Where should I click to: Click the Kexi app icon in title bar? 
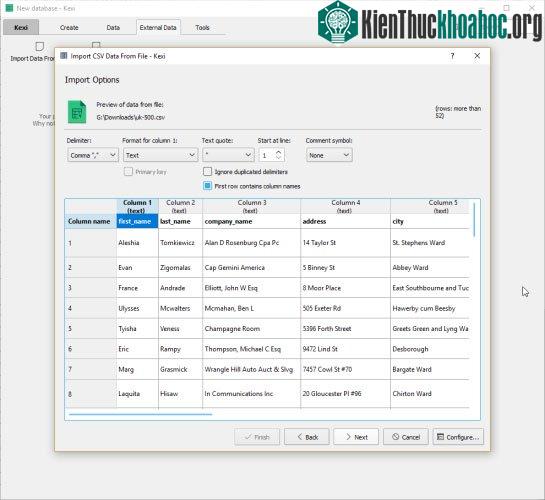point(9,8)
